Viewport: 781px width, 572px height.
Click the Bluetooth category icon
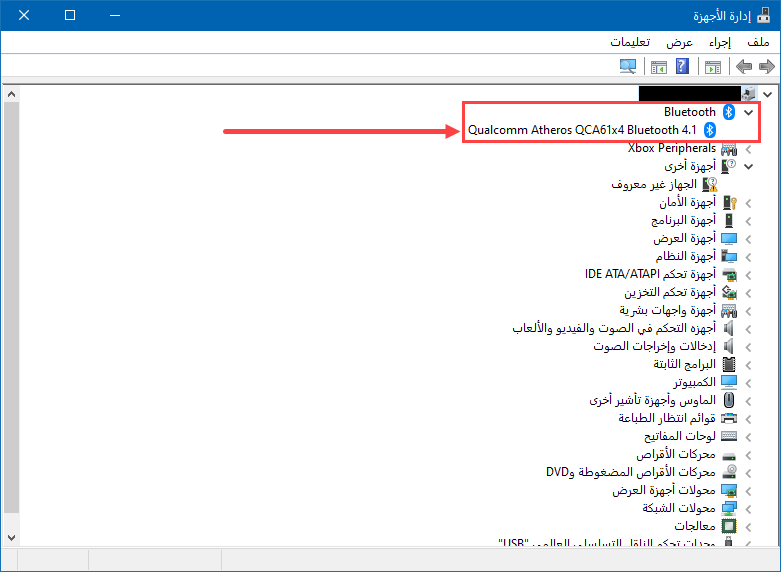[729, 112]
